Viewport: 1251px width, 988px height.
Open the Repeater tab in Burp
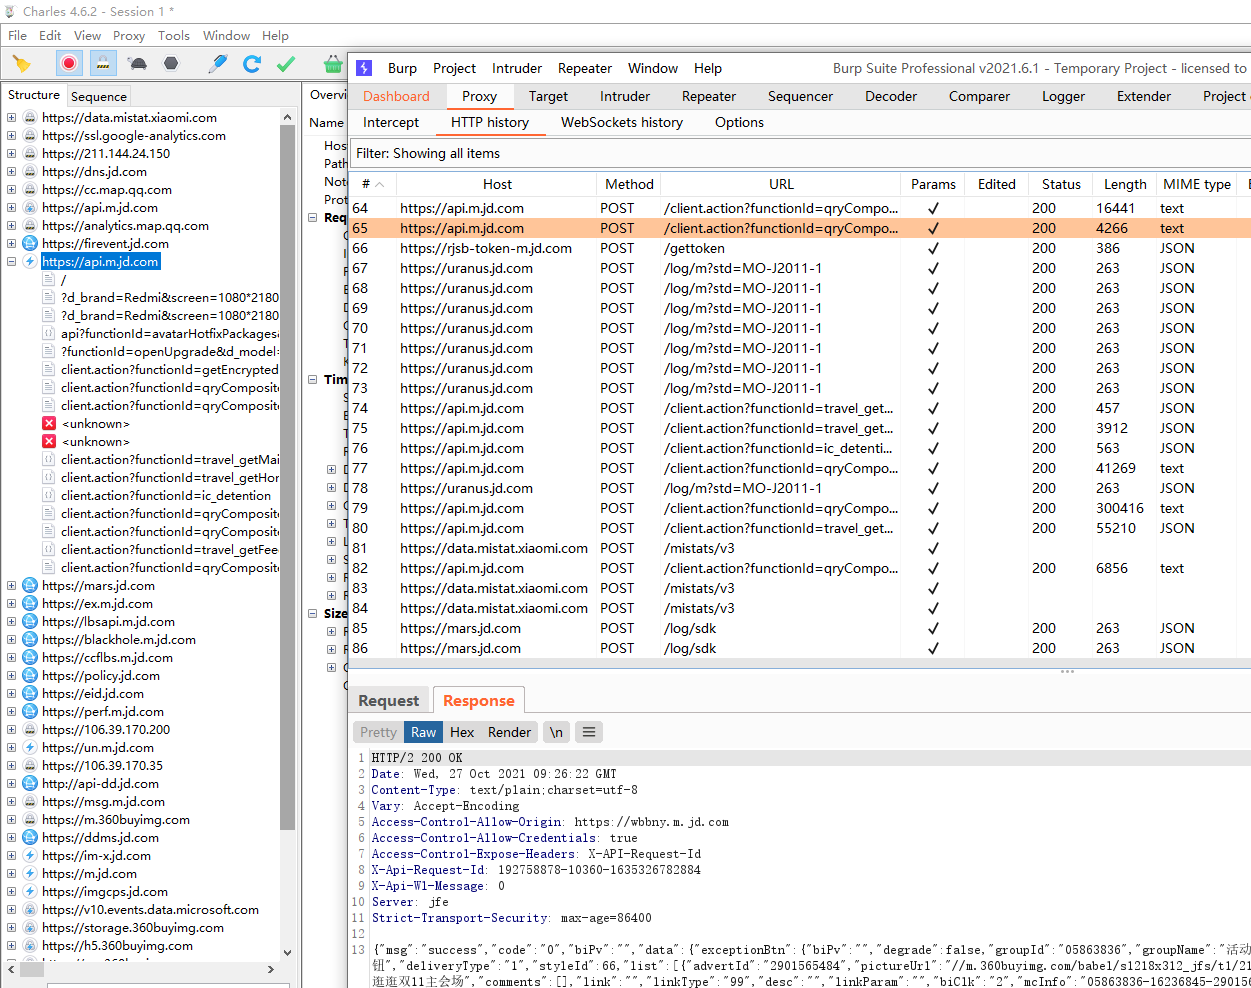coord(708,96)
